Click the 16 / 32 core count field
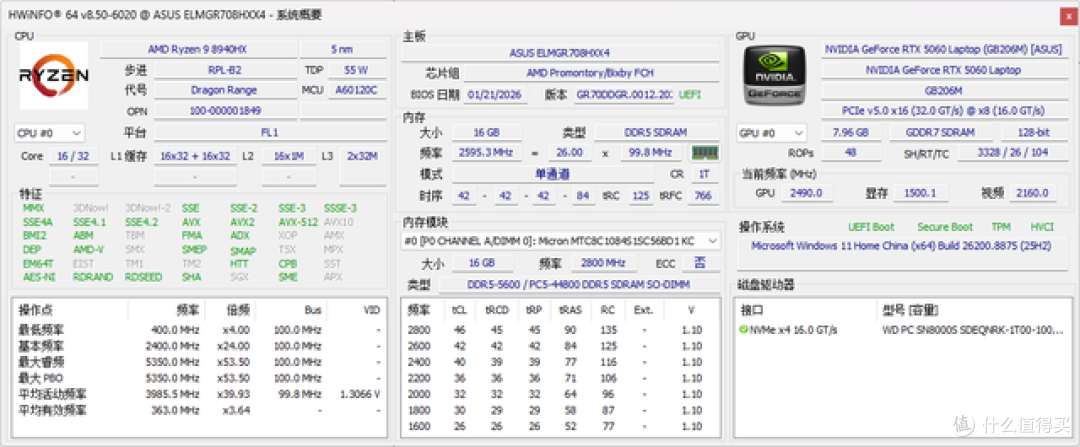Image resolution: width=1080 pixels, height=447 pixels. click(x=73, y=156)
